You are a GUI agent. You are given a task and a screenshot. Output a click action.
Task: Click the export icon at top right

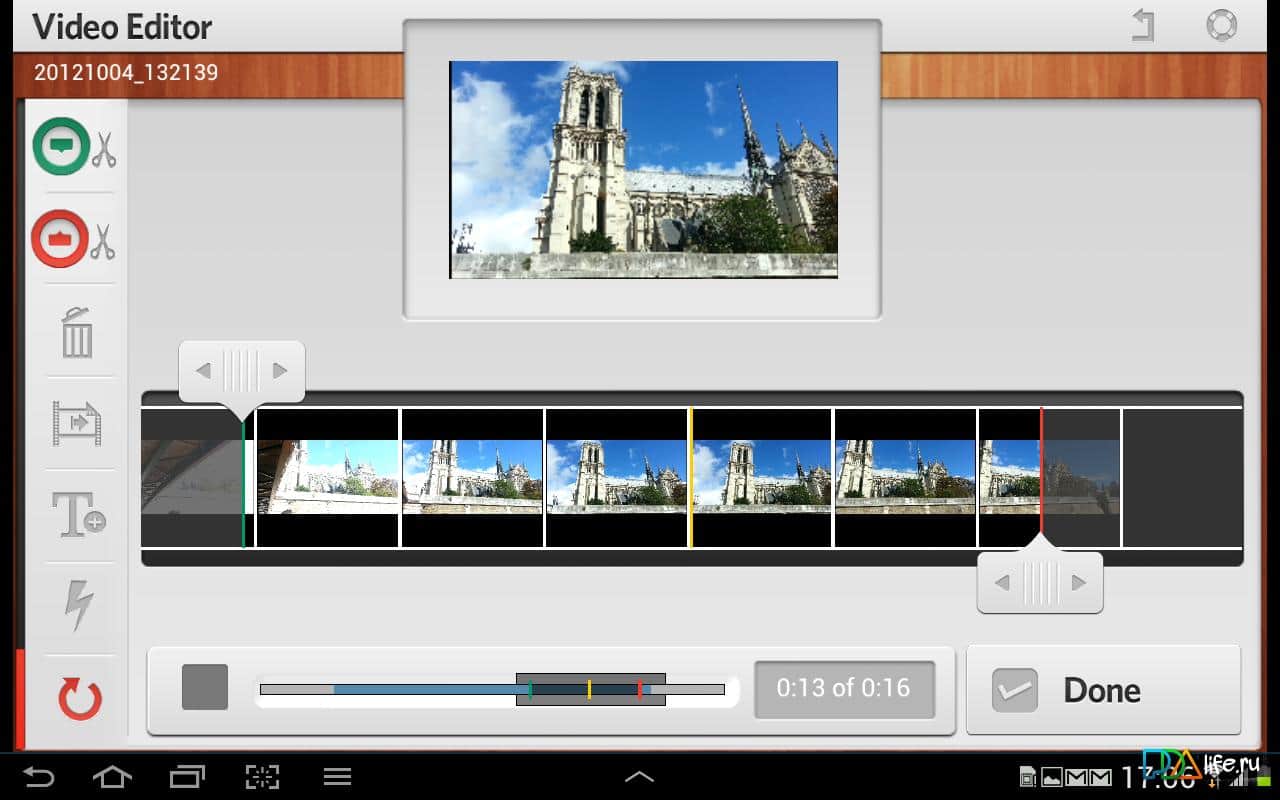tap(1143, 25)
